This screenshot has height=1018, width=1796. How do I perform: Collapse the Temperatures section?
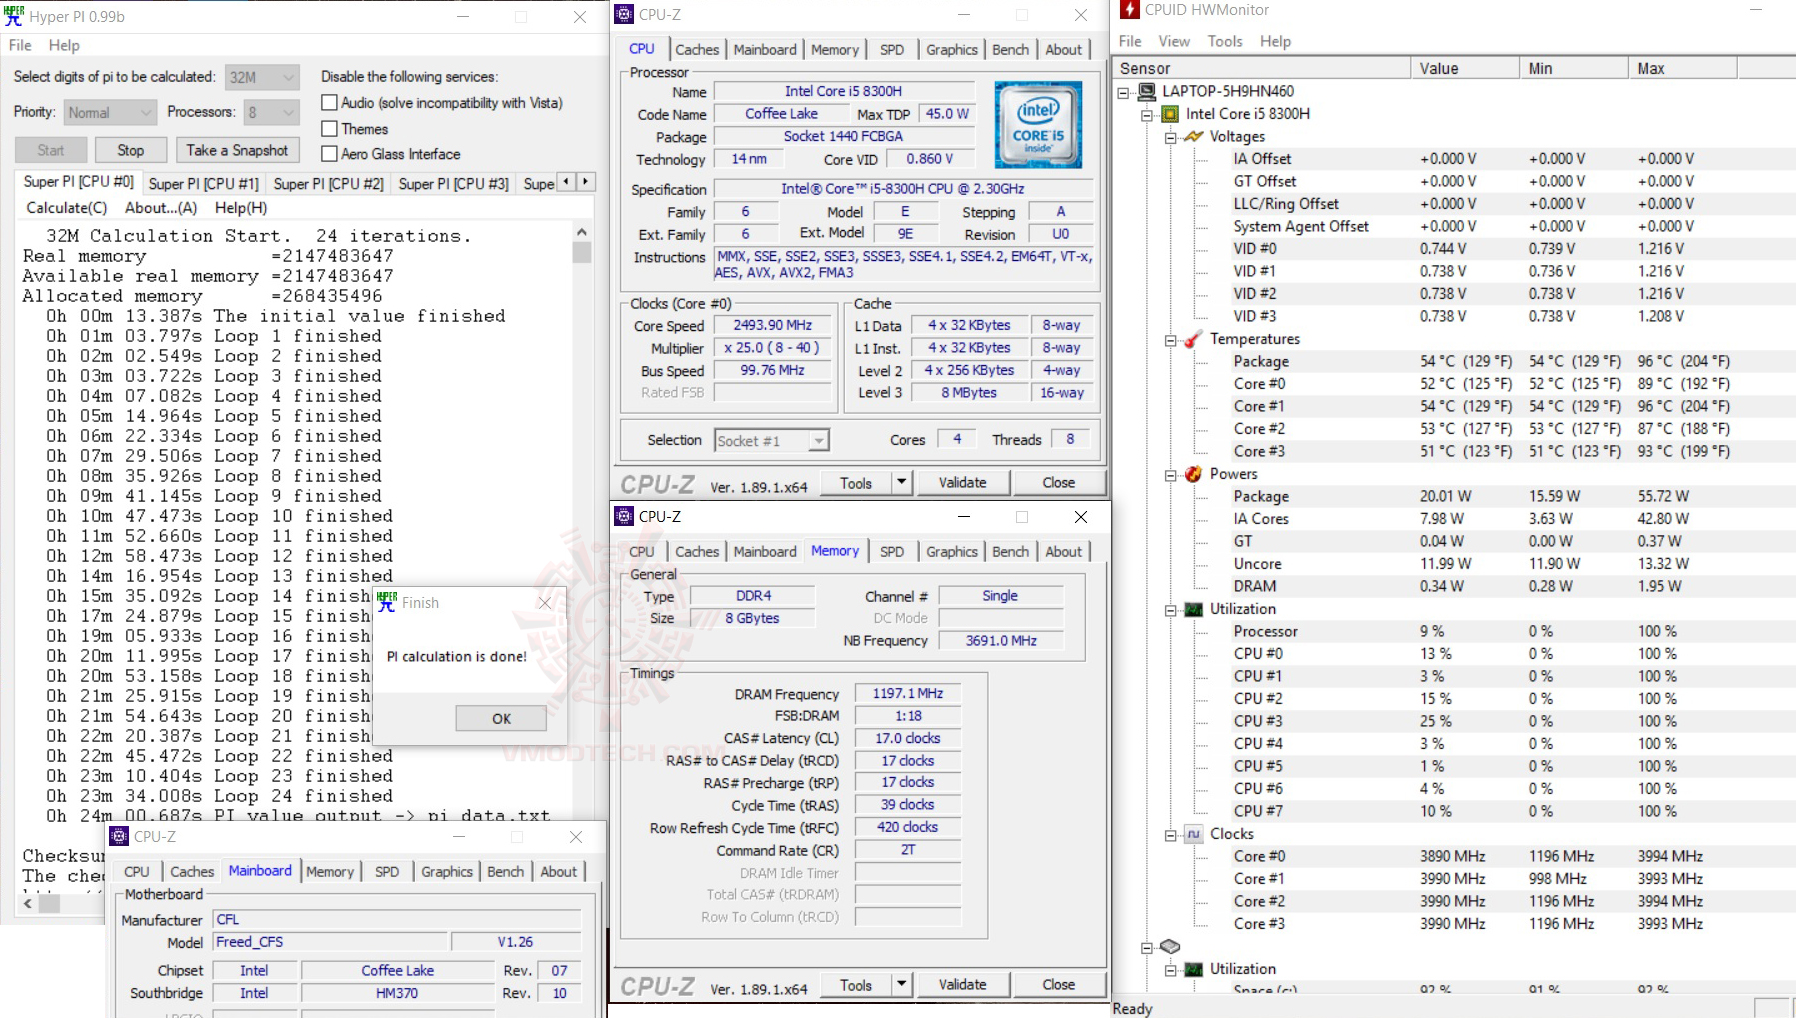tap(1170, 340)
